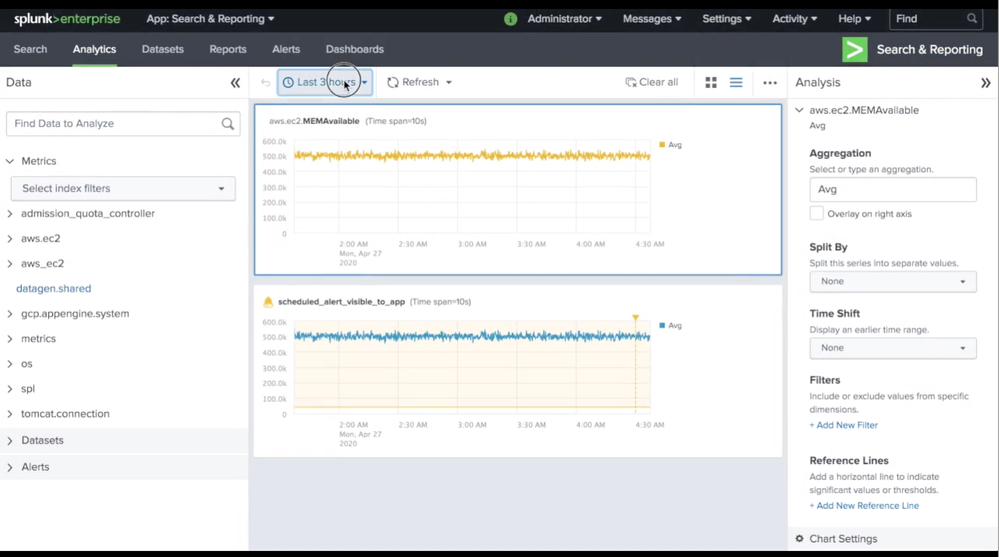This screenshot has height=557, width=999.
Task: Expand the admission_quota_controller node
Action: click(x=10, y=213)
